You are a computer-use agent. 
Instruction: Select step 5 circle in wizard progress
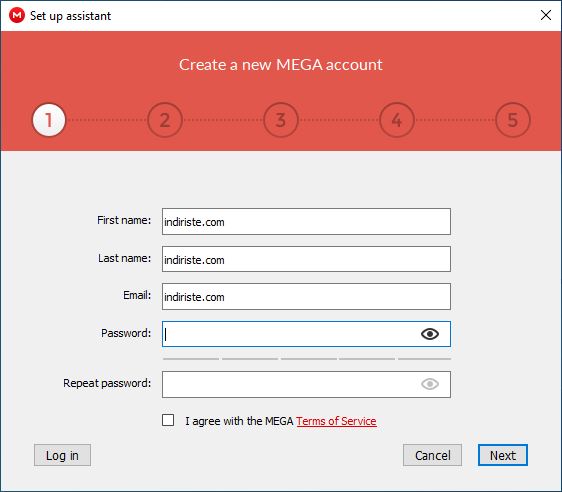tap(513, 120)
